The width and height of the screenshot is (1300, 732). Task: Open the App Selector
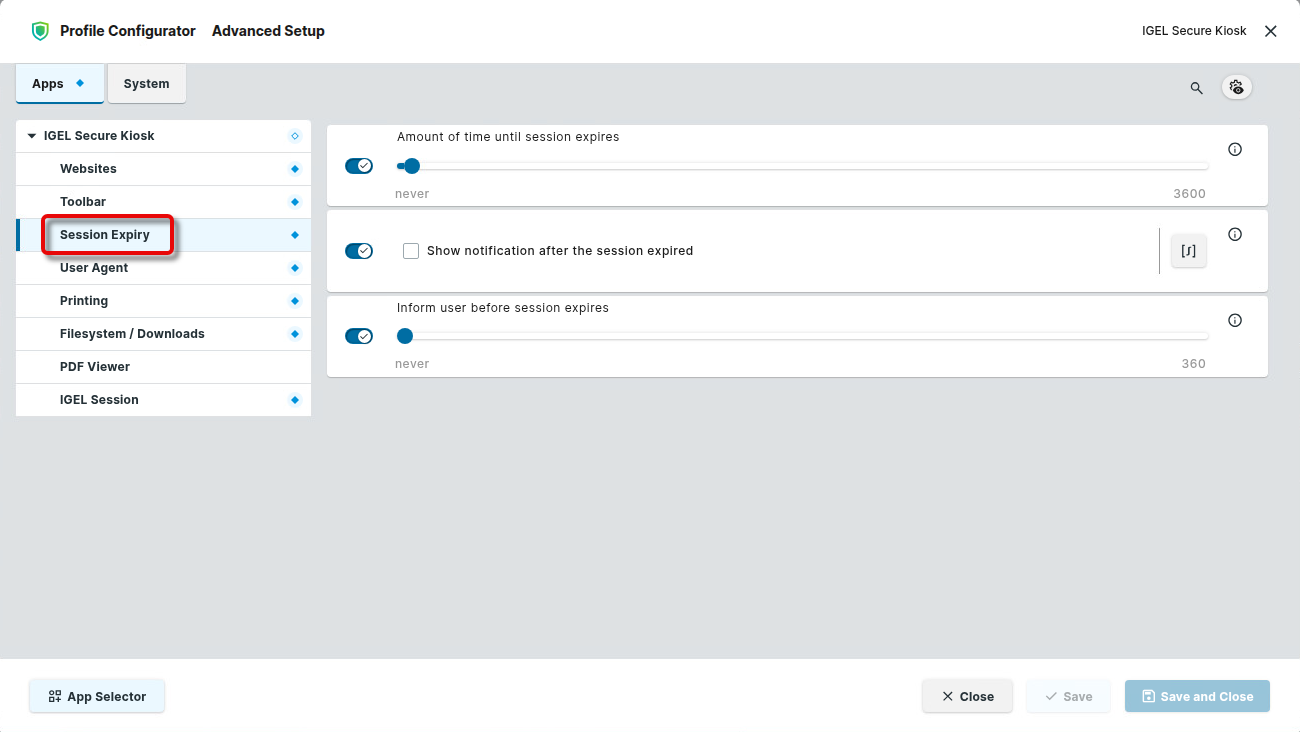(x=97, y=697)
